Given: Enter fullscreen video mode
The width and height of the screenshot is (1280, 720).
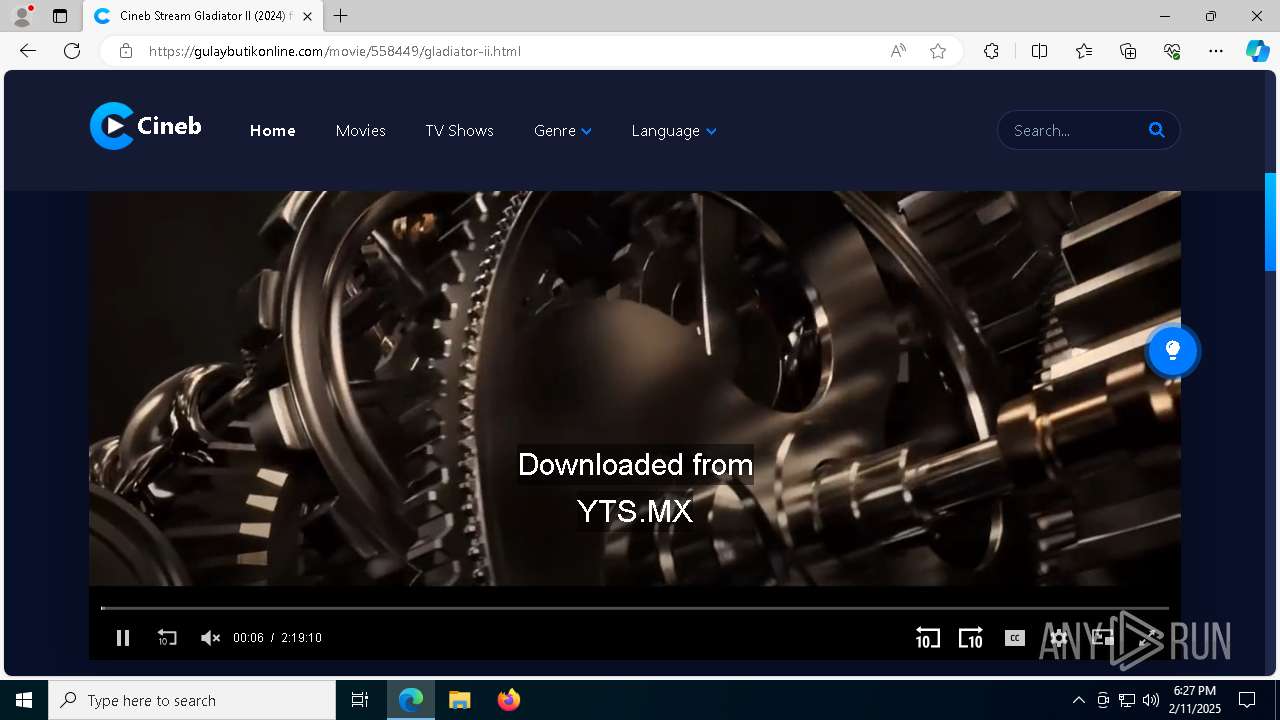Looking at the screenshot, I should 1147,637.
